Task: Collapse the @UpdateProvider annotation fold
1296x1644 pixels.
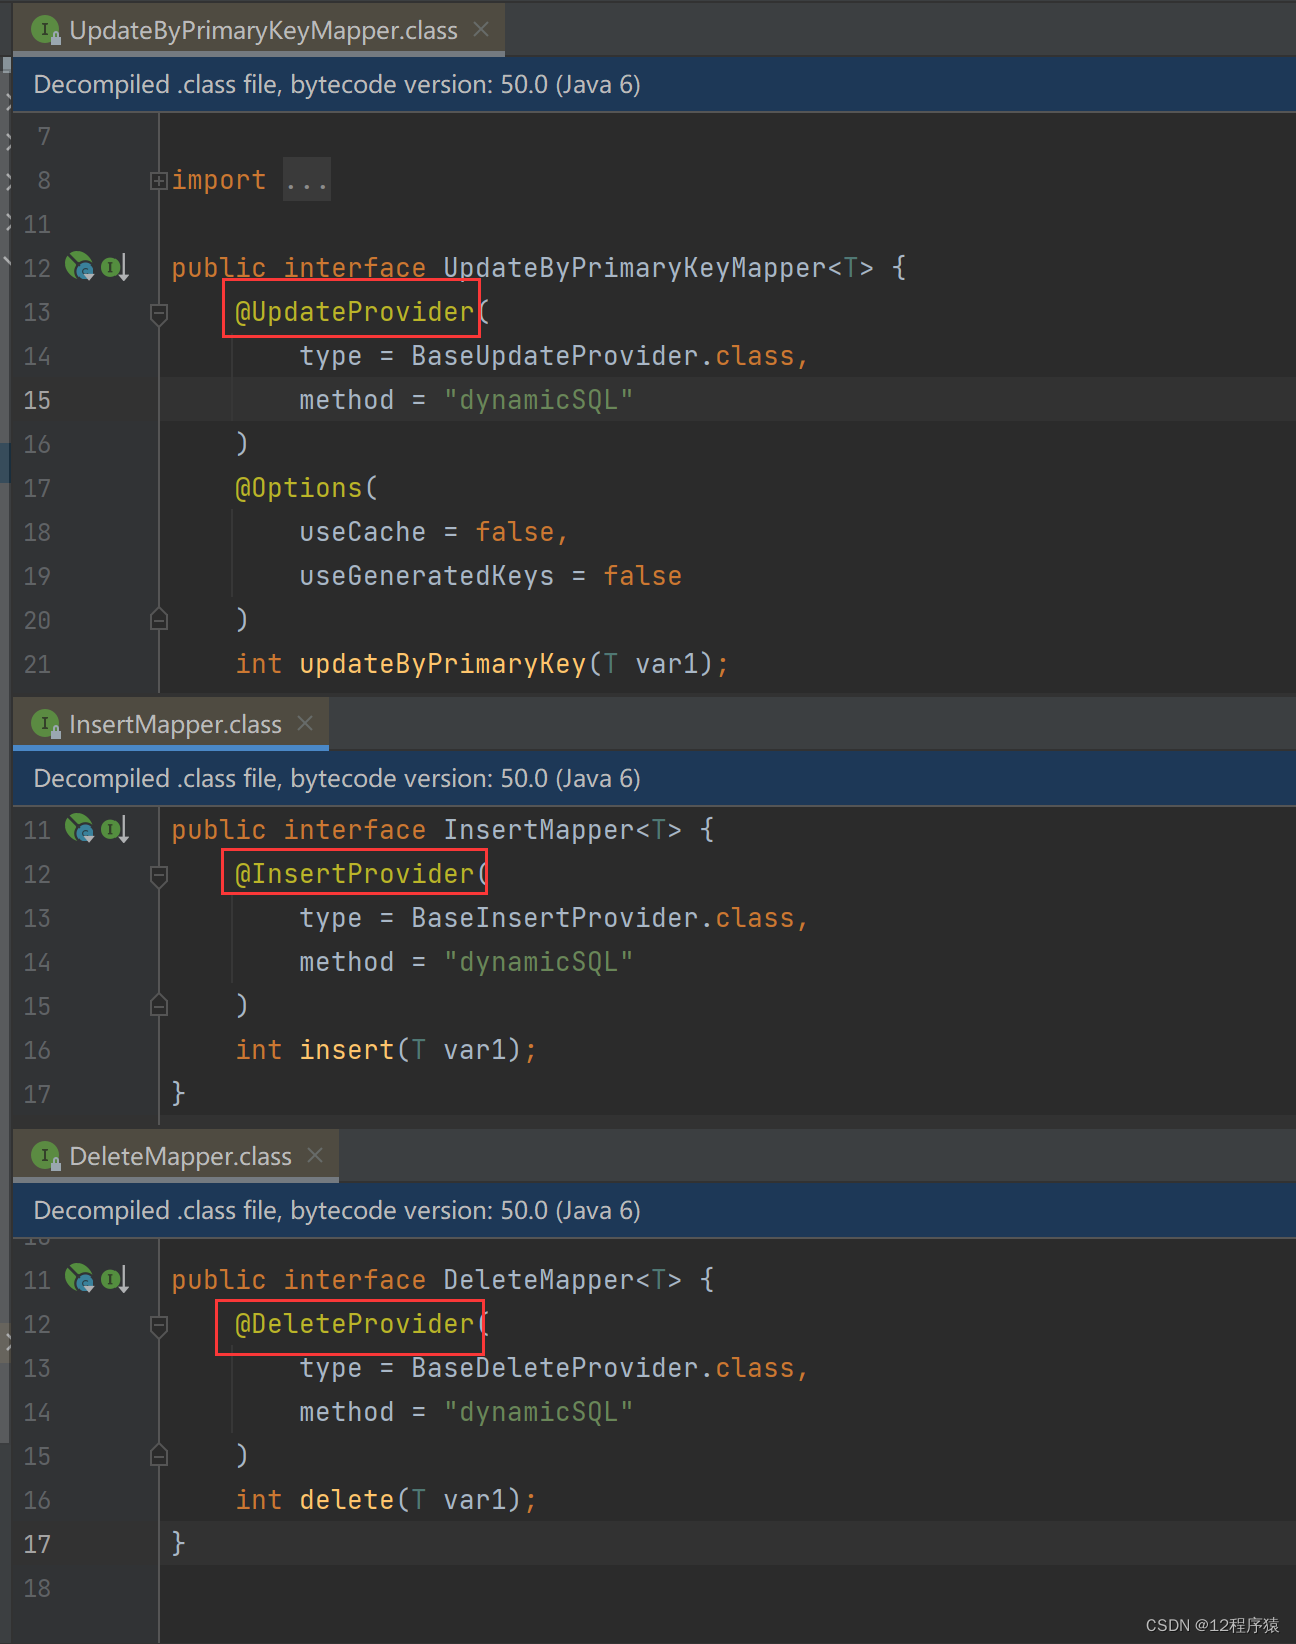Action: pos(158,313)
